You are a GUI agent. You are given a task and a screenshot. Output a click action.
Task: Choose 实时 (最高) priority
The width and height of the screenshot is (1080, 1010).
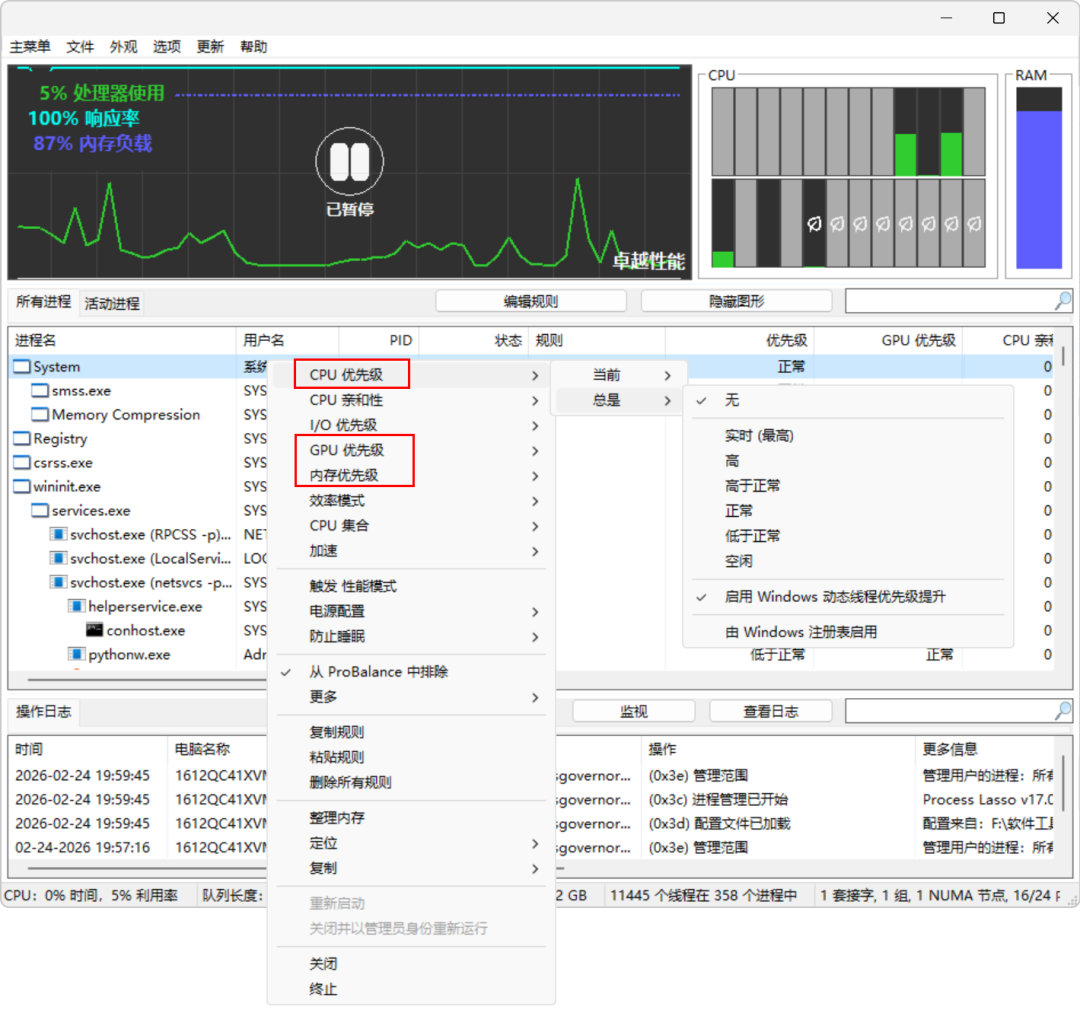click(x=848, y=435)
